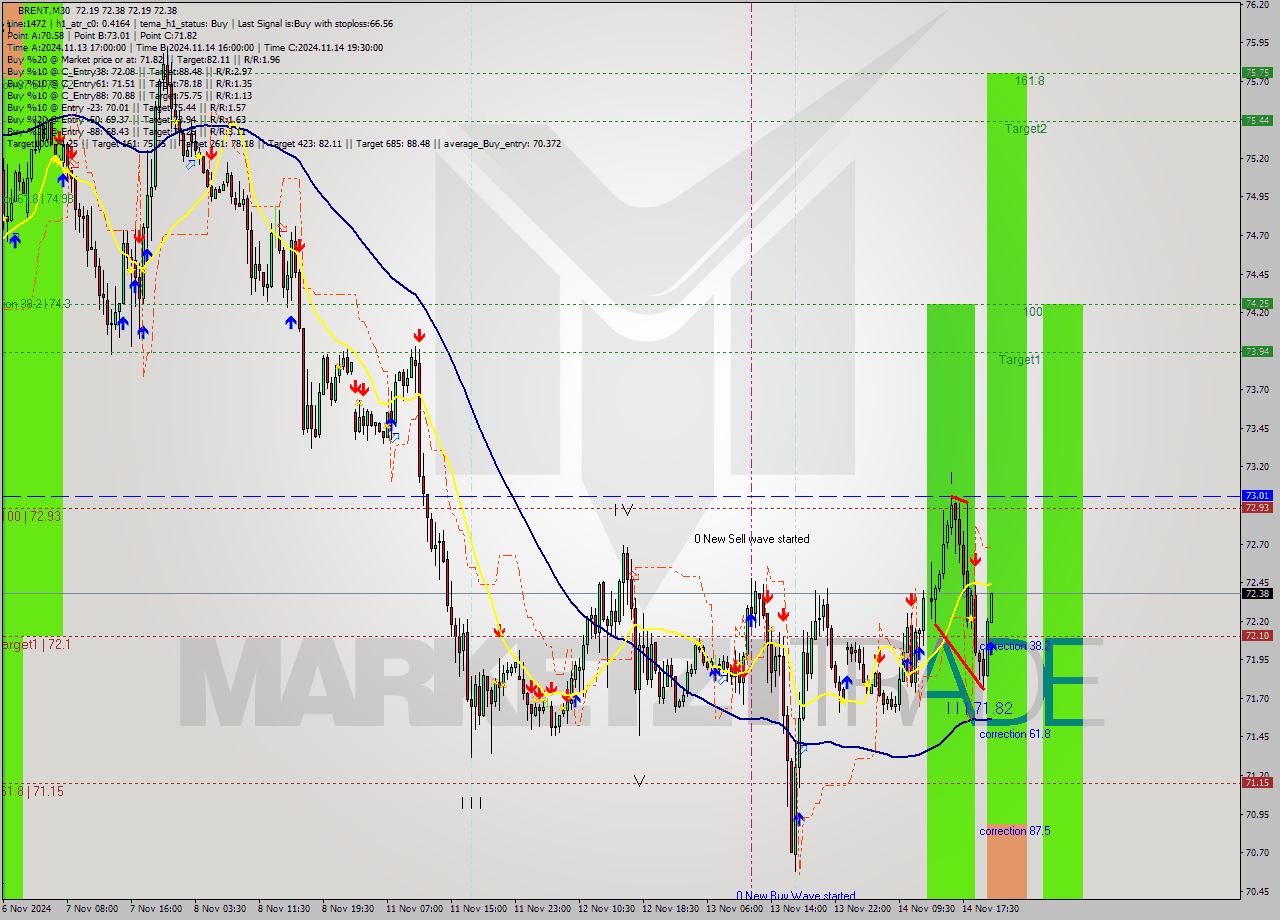This screenshot has width=1280, height=920.
Task: Click the '11 Nov 23:00' time label
Action: 541,909
